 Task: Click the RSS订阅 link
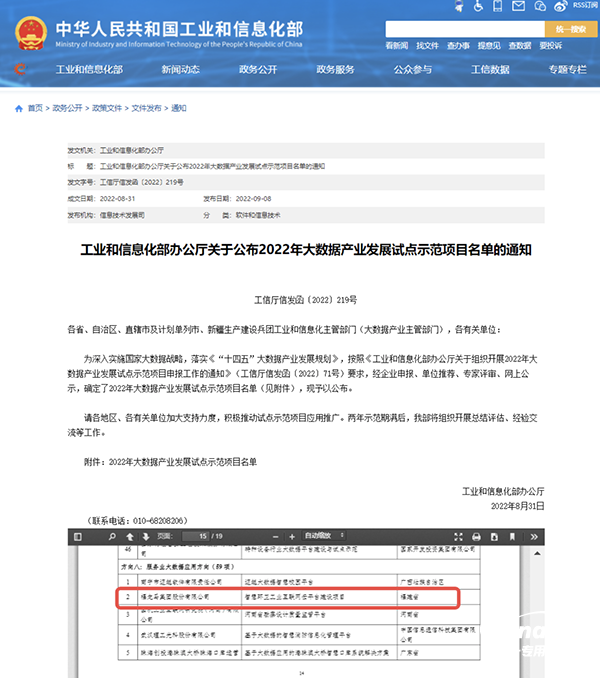point(585,5)
